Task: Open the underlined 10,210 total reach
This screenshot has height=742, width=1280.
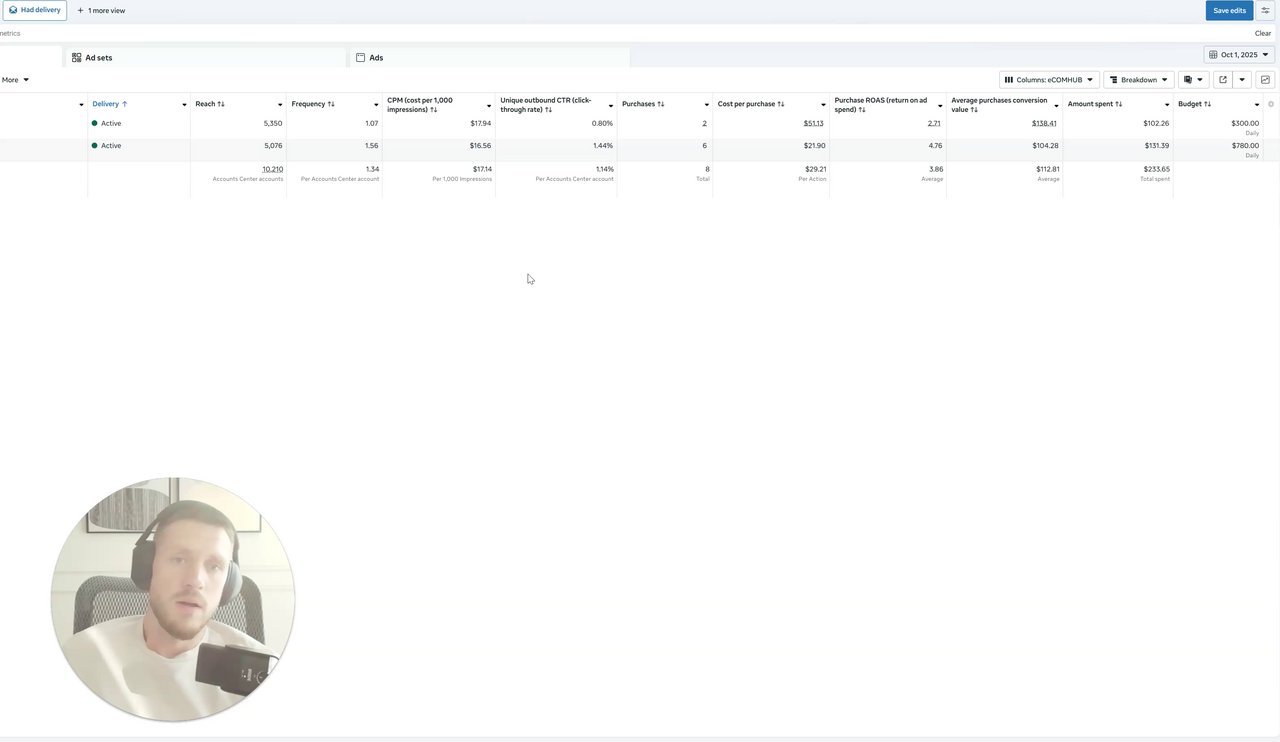Action: 272,169
